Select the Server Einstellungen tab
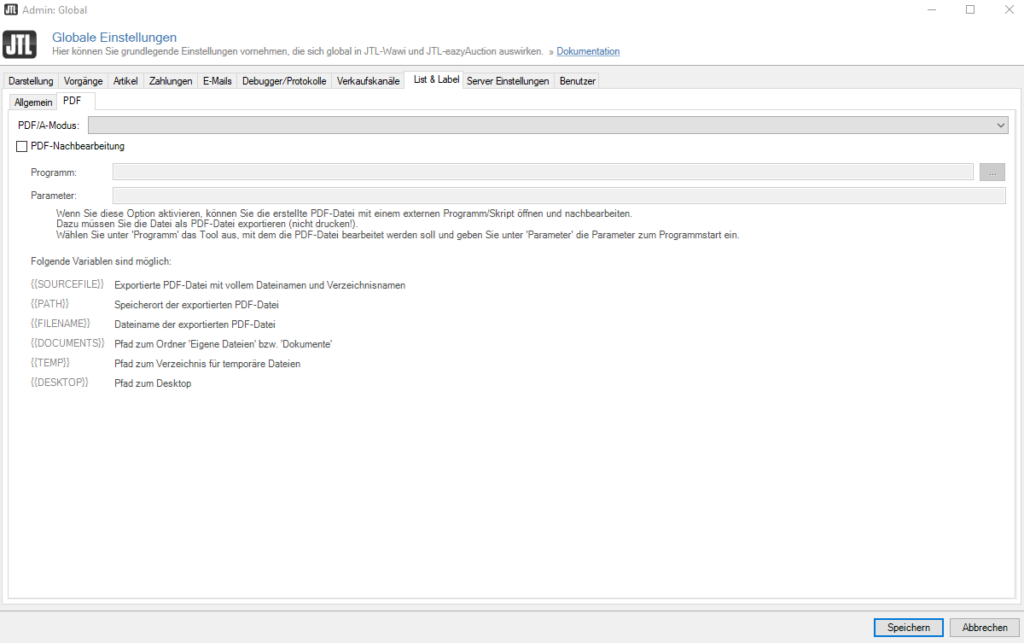 coord(508,81)
